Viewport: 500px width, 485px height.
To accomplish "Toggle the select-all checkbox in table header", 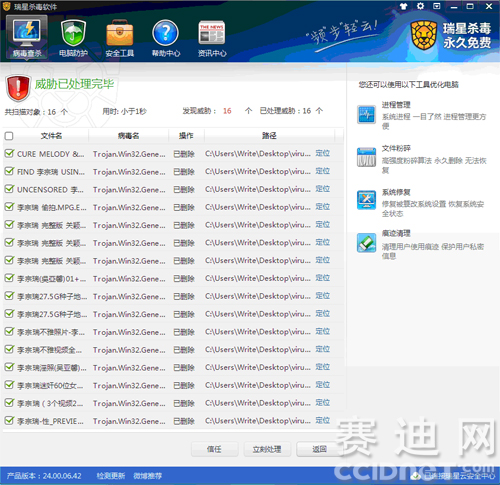I will coord(9,136).
